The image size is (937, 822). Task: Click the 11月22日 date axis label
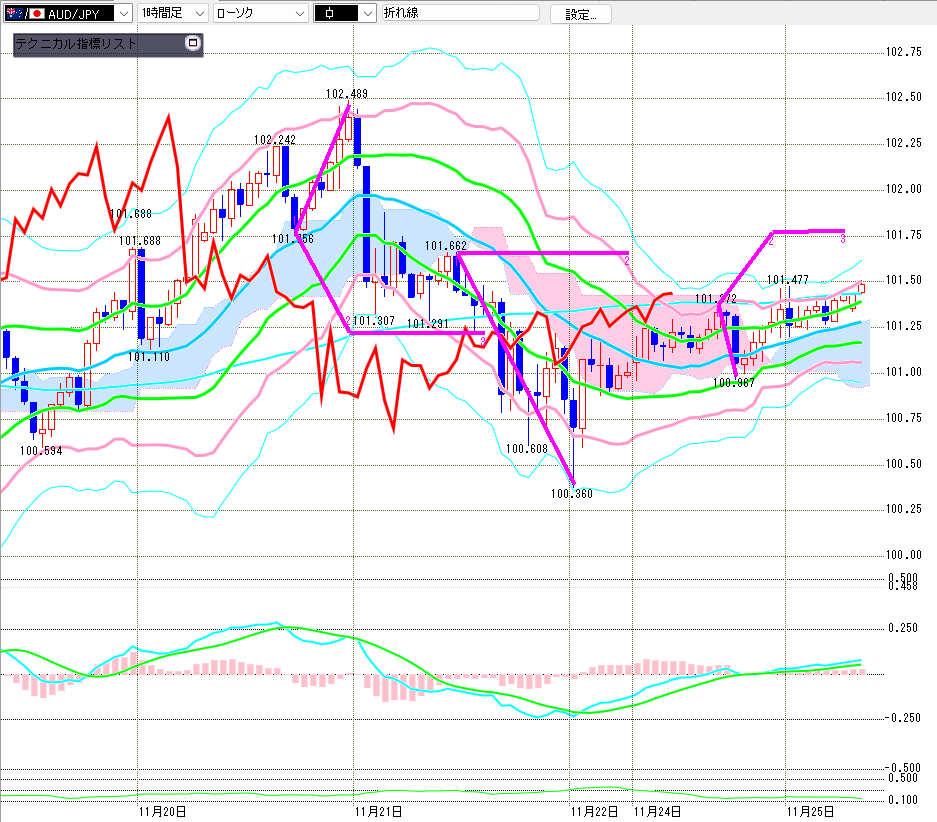coord(595,811)
